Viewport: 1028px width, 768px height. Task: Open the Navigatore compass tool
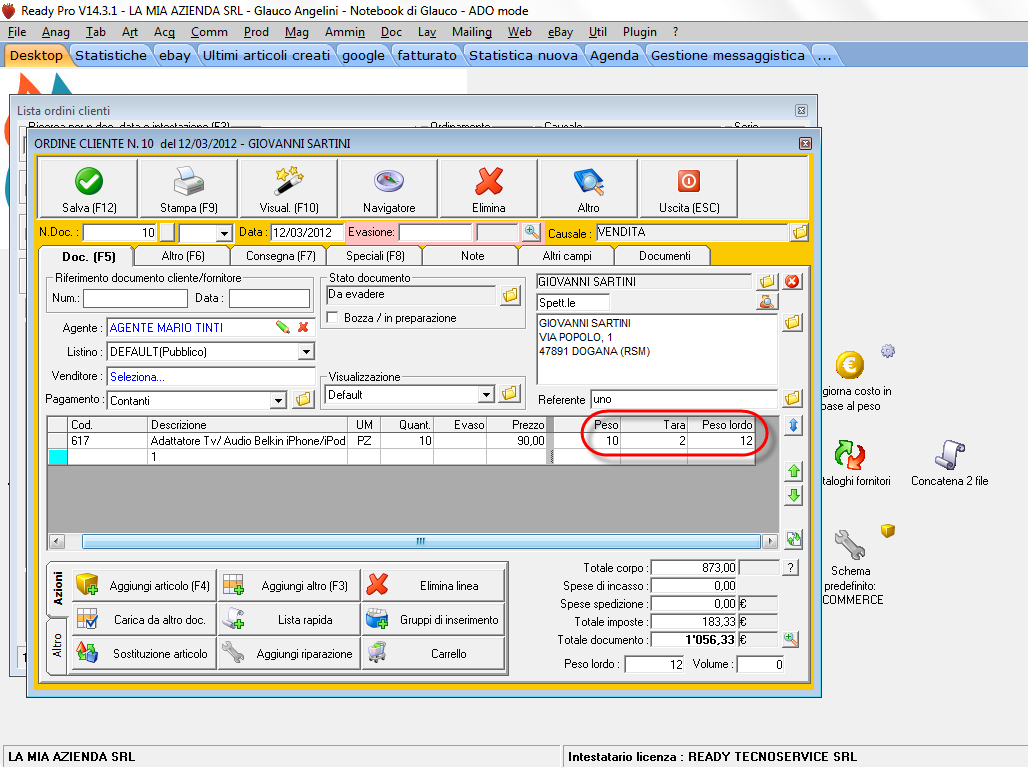(x=389, y=189)
